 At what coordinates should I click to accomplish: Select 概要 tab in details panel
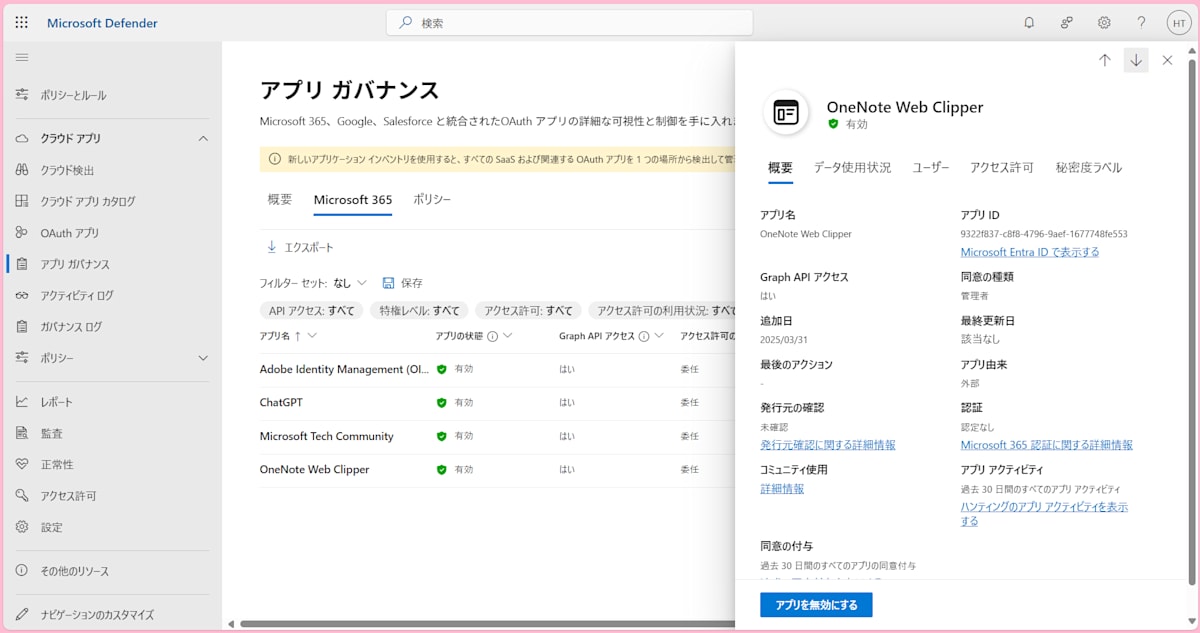780,168
